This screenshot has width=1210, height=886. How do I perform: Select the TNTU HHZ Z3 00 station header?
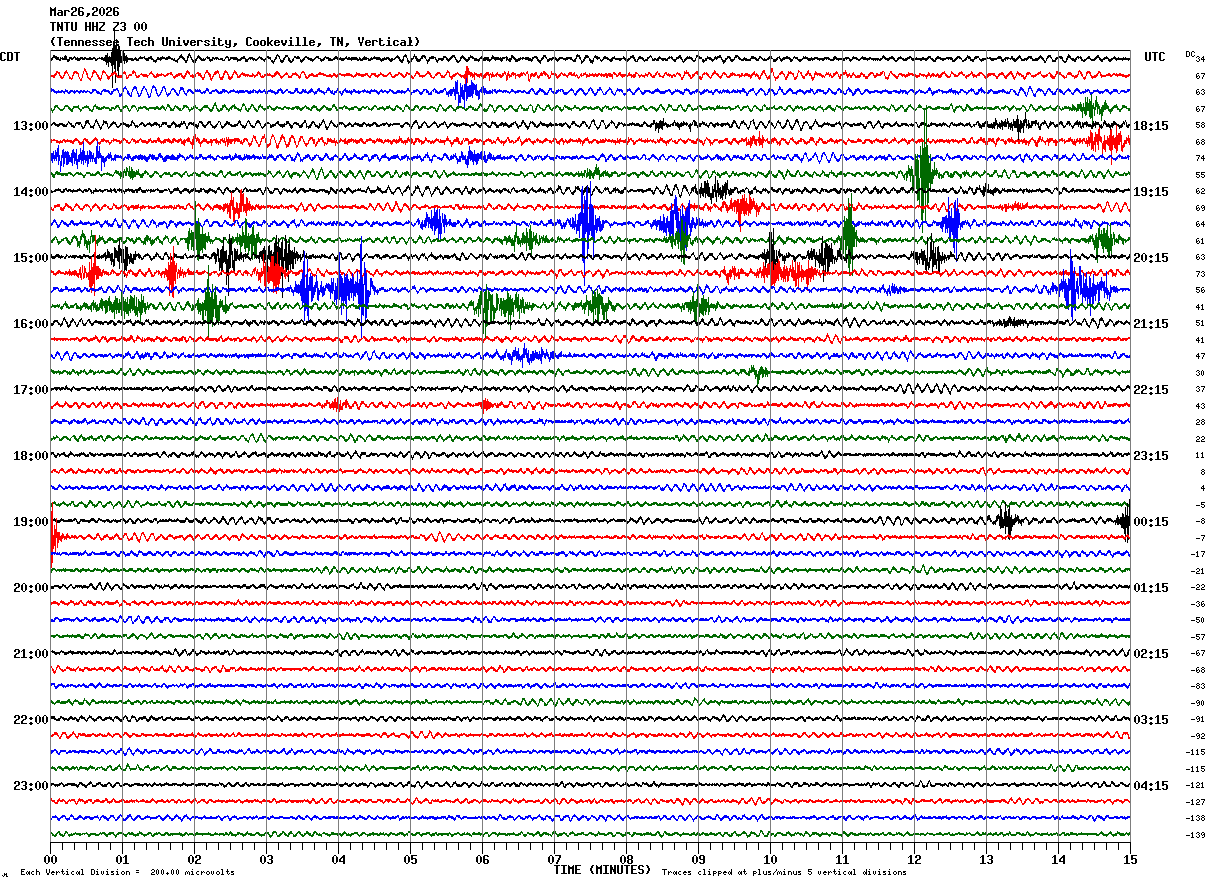click(x=98, y=27)
